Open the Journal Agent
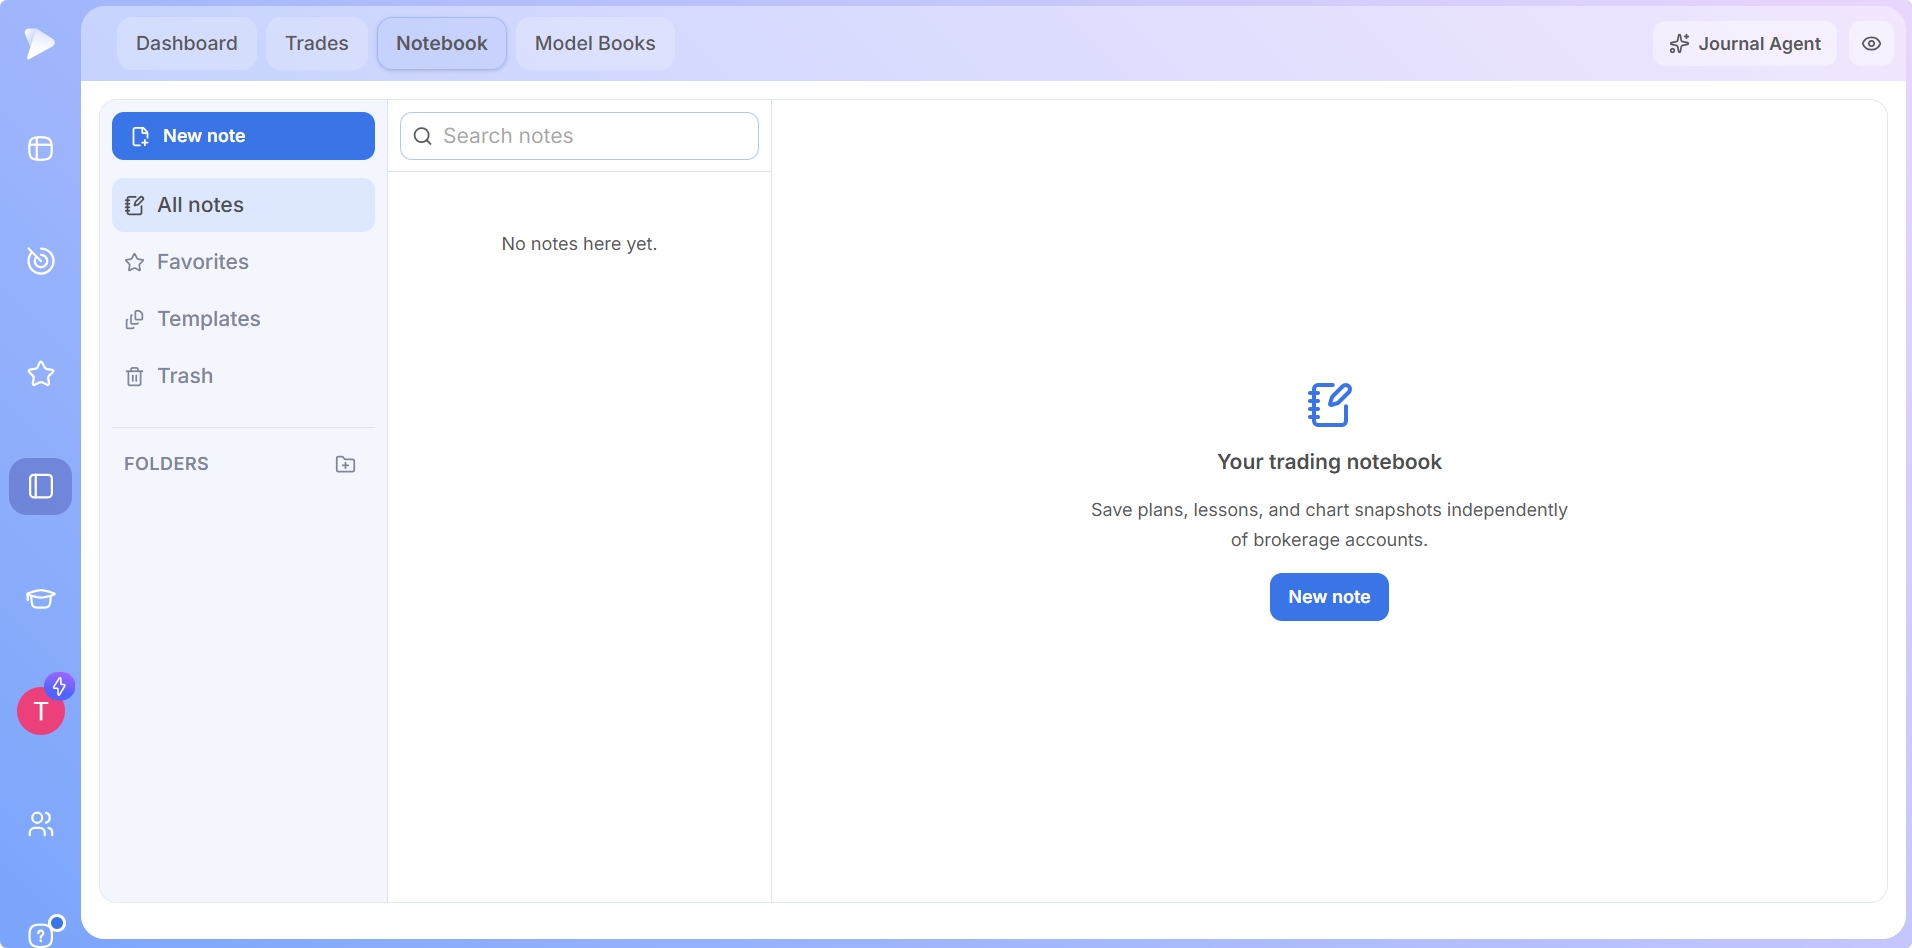The image size is (1912, 948). click(1745, 43)
